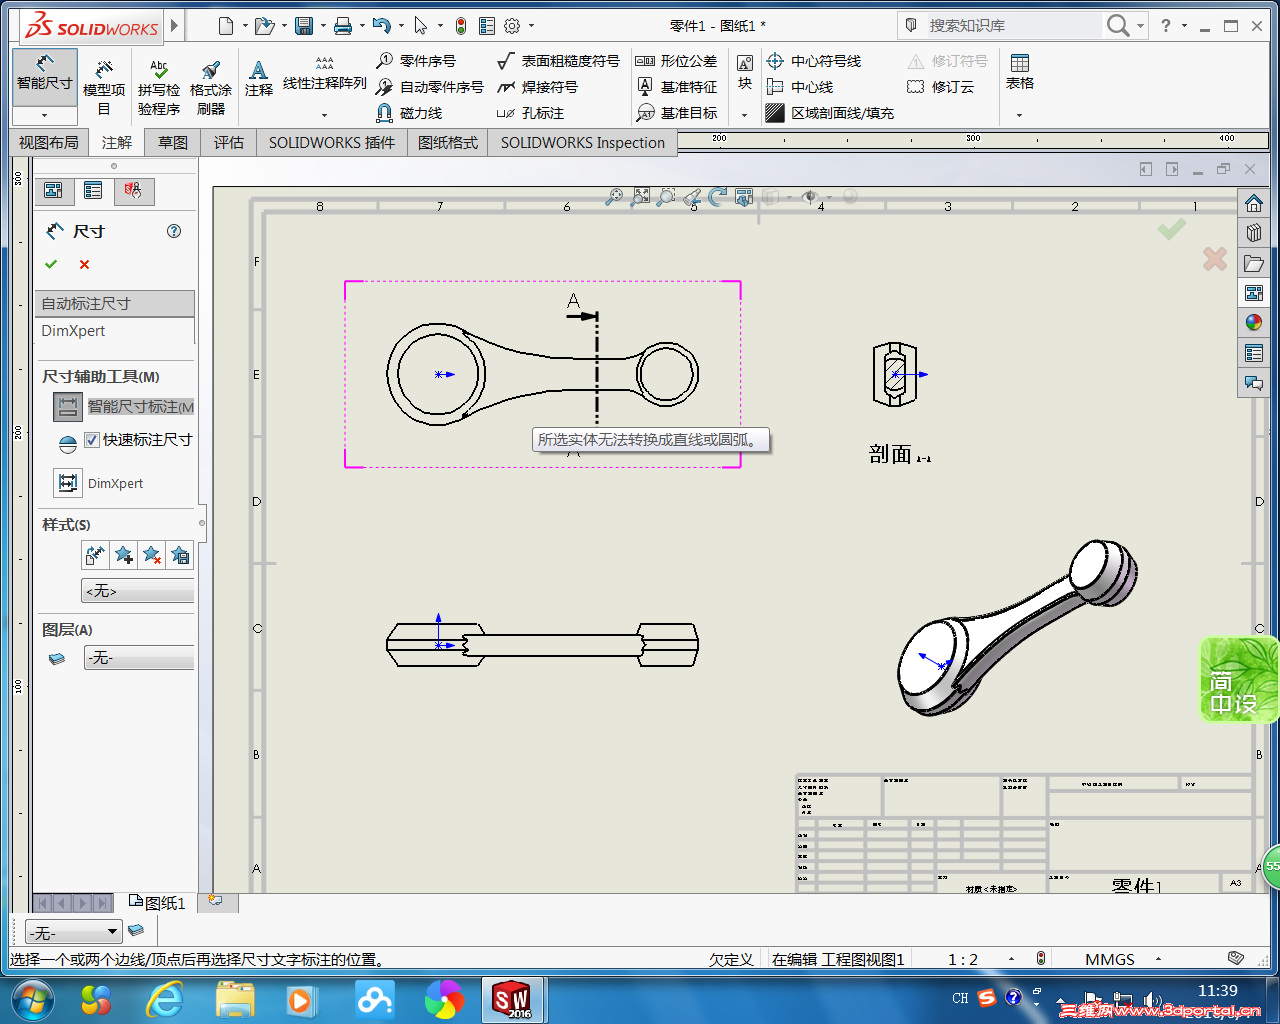1280x1024 pixels.
Task: Activate the 格式涂刷器 format painter
Action: pyautogui.click(x=211, y=86)
